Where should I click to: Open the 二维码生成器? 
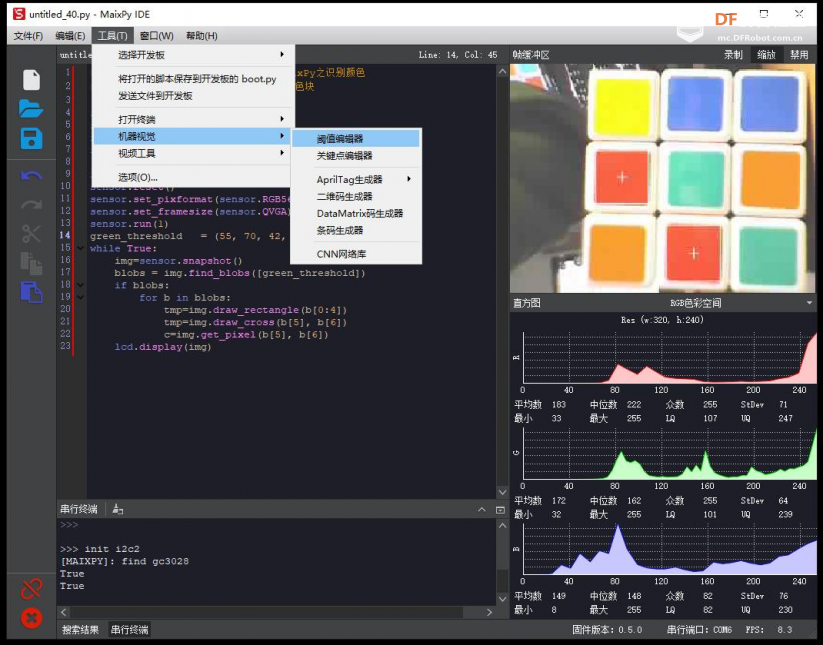pyautogui.click(x=356, y=196)
